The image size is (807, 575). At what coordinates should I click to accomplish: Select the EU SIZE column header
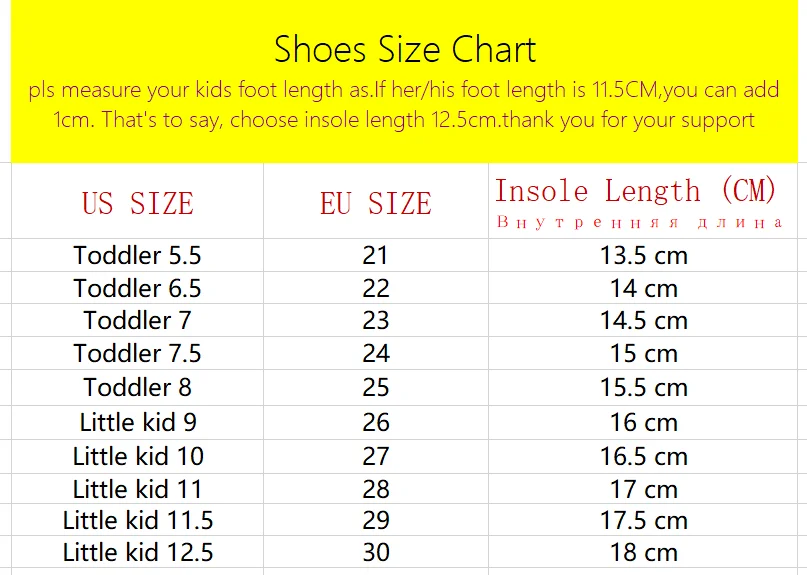(x=375, y=204)
